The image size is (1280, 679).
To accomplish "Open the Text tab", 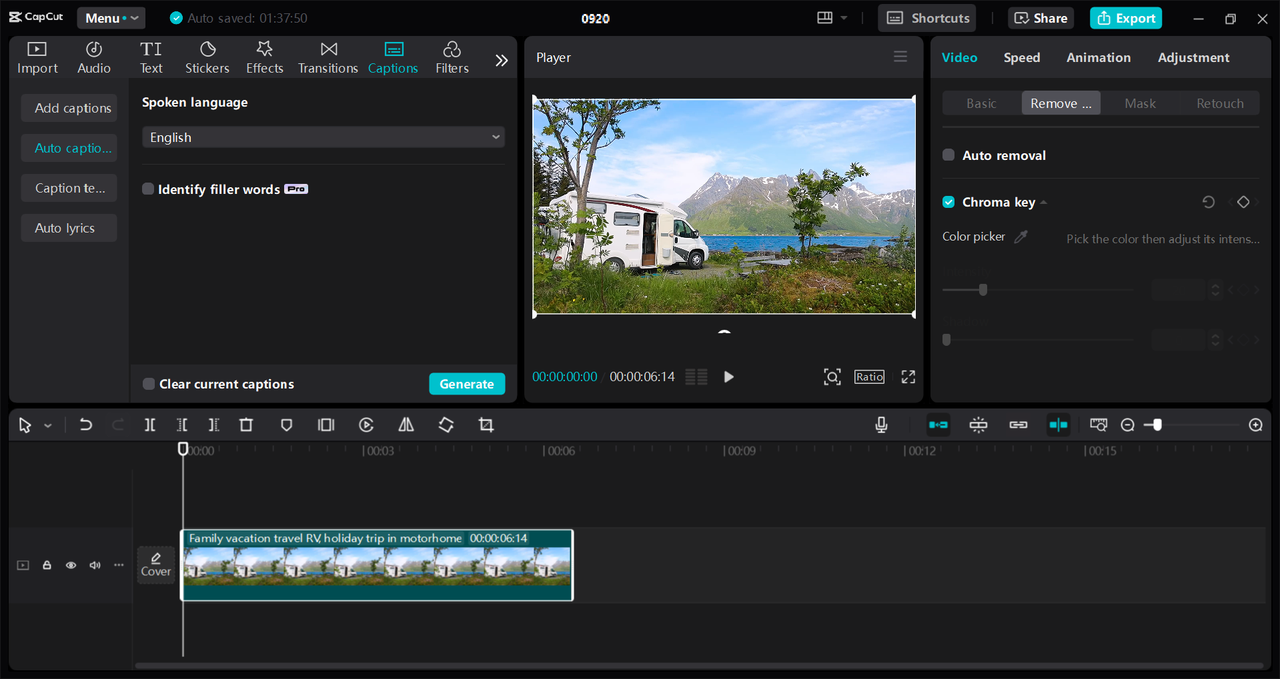I will [x=151, y=58].
